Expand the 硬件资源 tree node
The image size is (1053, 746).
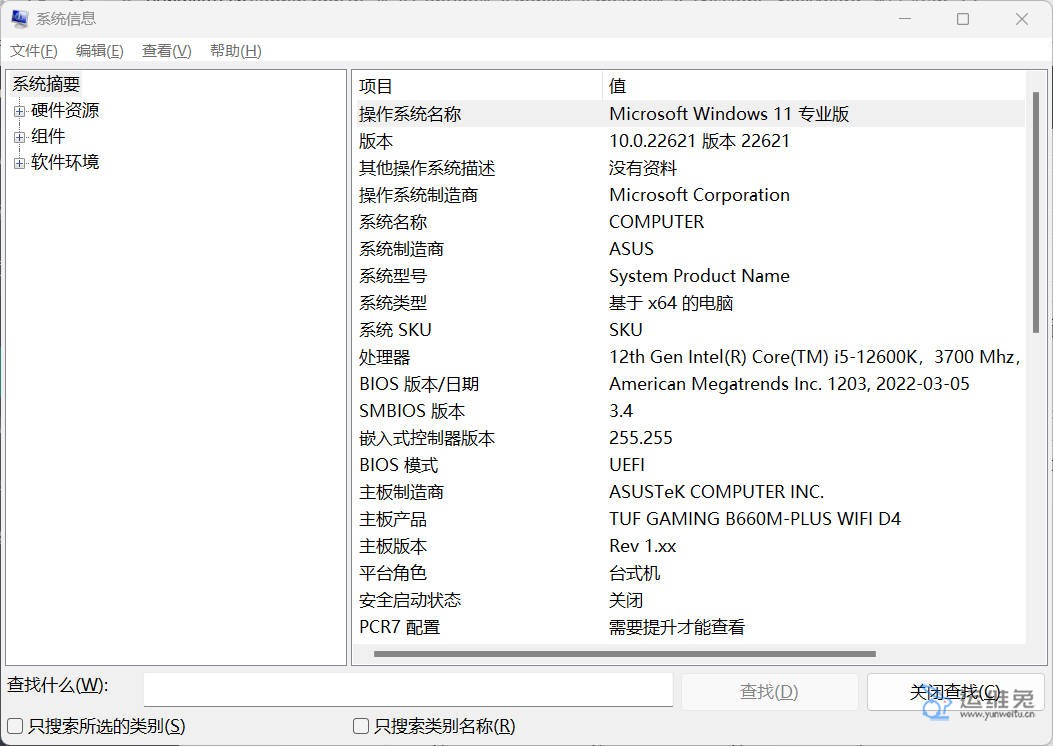(19, 111)
